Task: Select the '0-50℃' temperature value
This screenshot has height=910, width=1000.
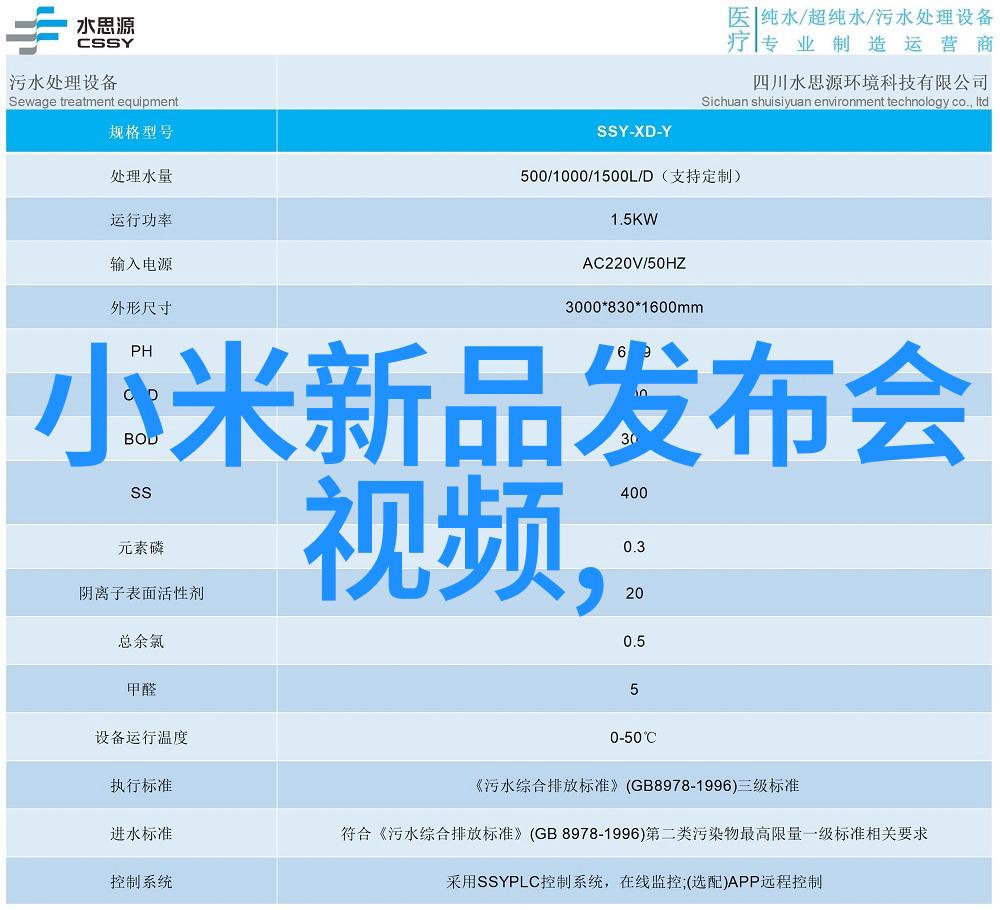Action: 633,738
